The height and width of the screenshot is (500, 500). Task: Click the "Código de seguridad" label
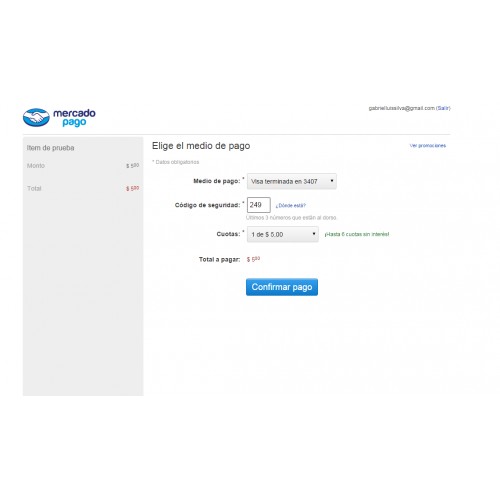point(207,205)
